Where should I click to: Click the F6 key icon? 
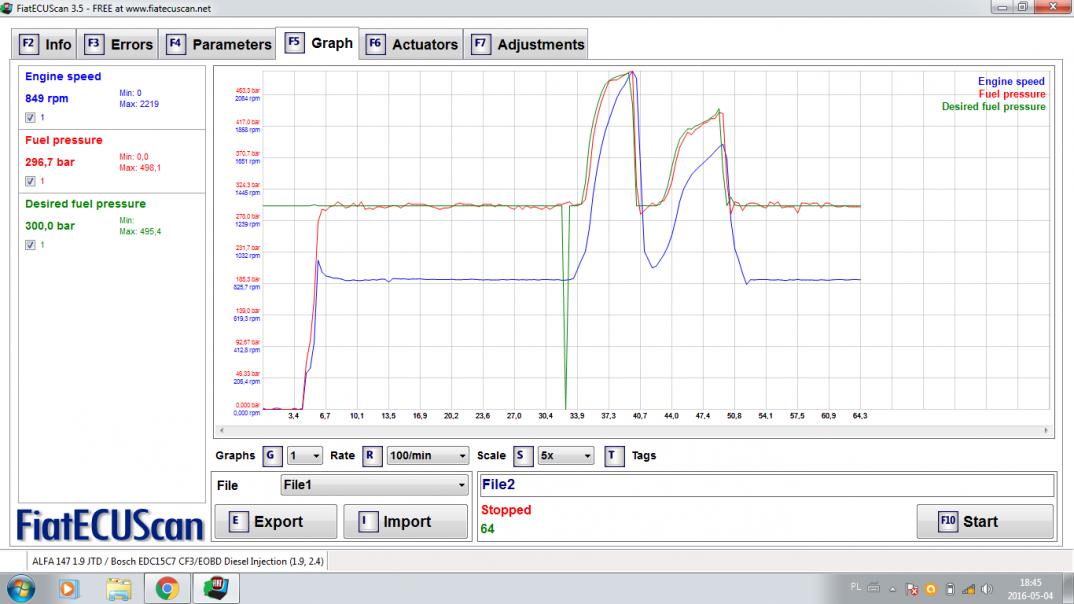pyautogui.click(x=375, y=44)
